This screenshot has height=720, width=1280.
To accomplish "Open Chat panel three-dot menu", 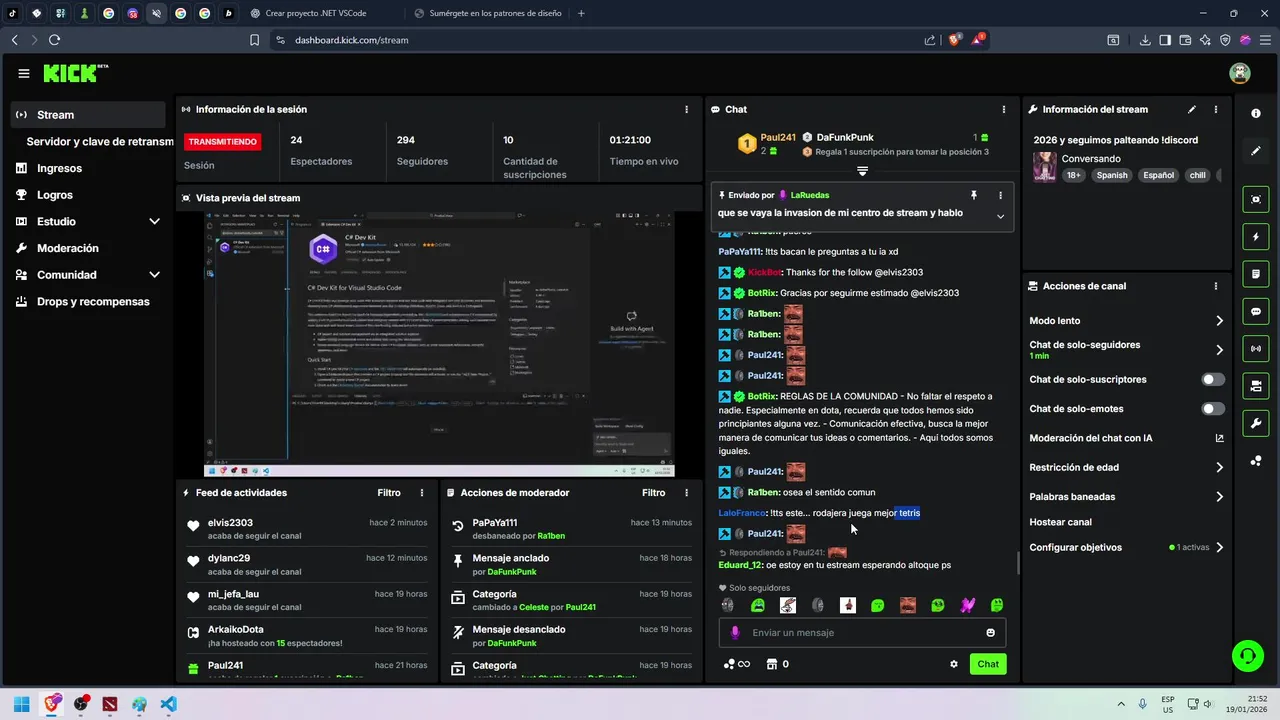I will pos(1004,109).
